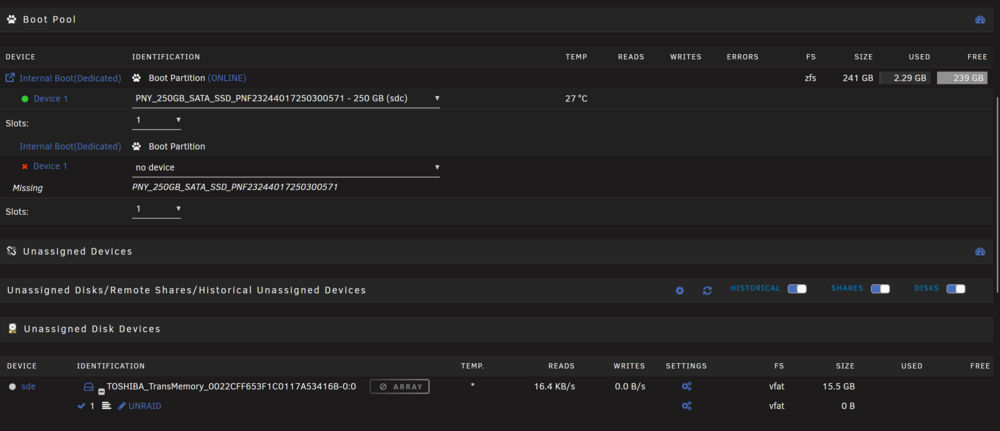
Task: Click the ERRORS column header
Action: pyautogui.click(x=742, y=57)
